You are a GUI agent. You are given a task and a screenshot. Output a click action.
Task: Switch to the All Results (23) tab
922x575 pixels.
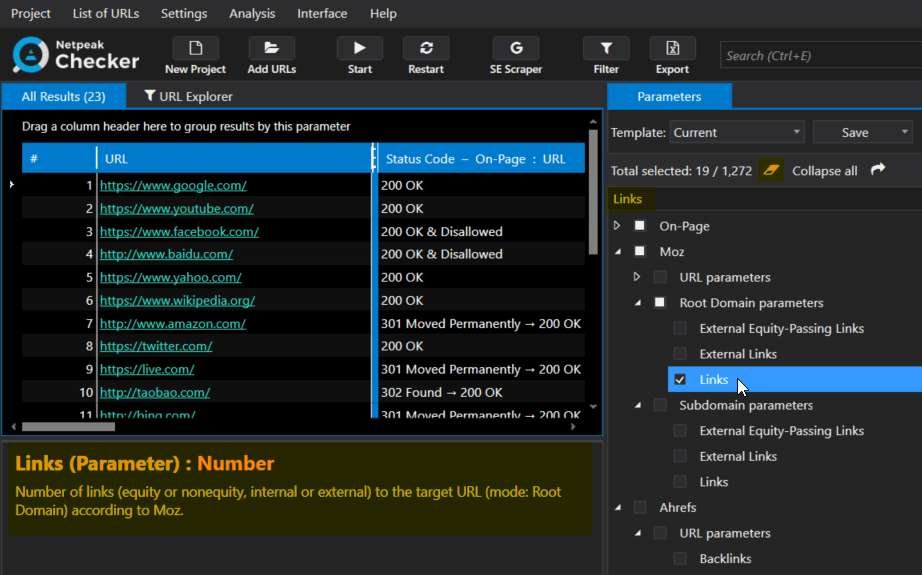click(64, 96)
